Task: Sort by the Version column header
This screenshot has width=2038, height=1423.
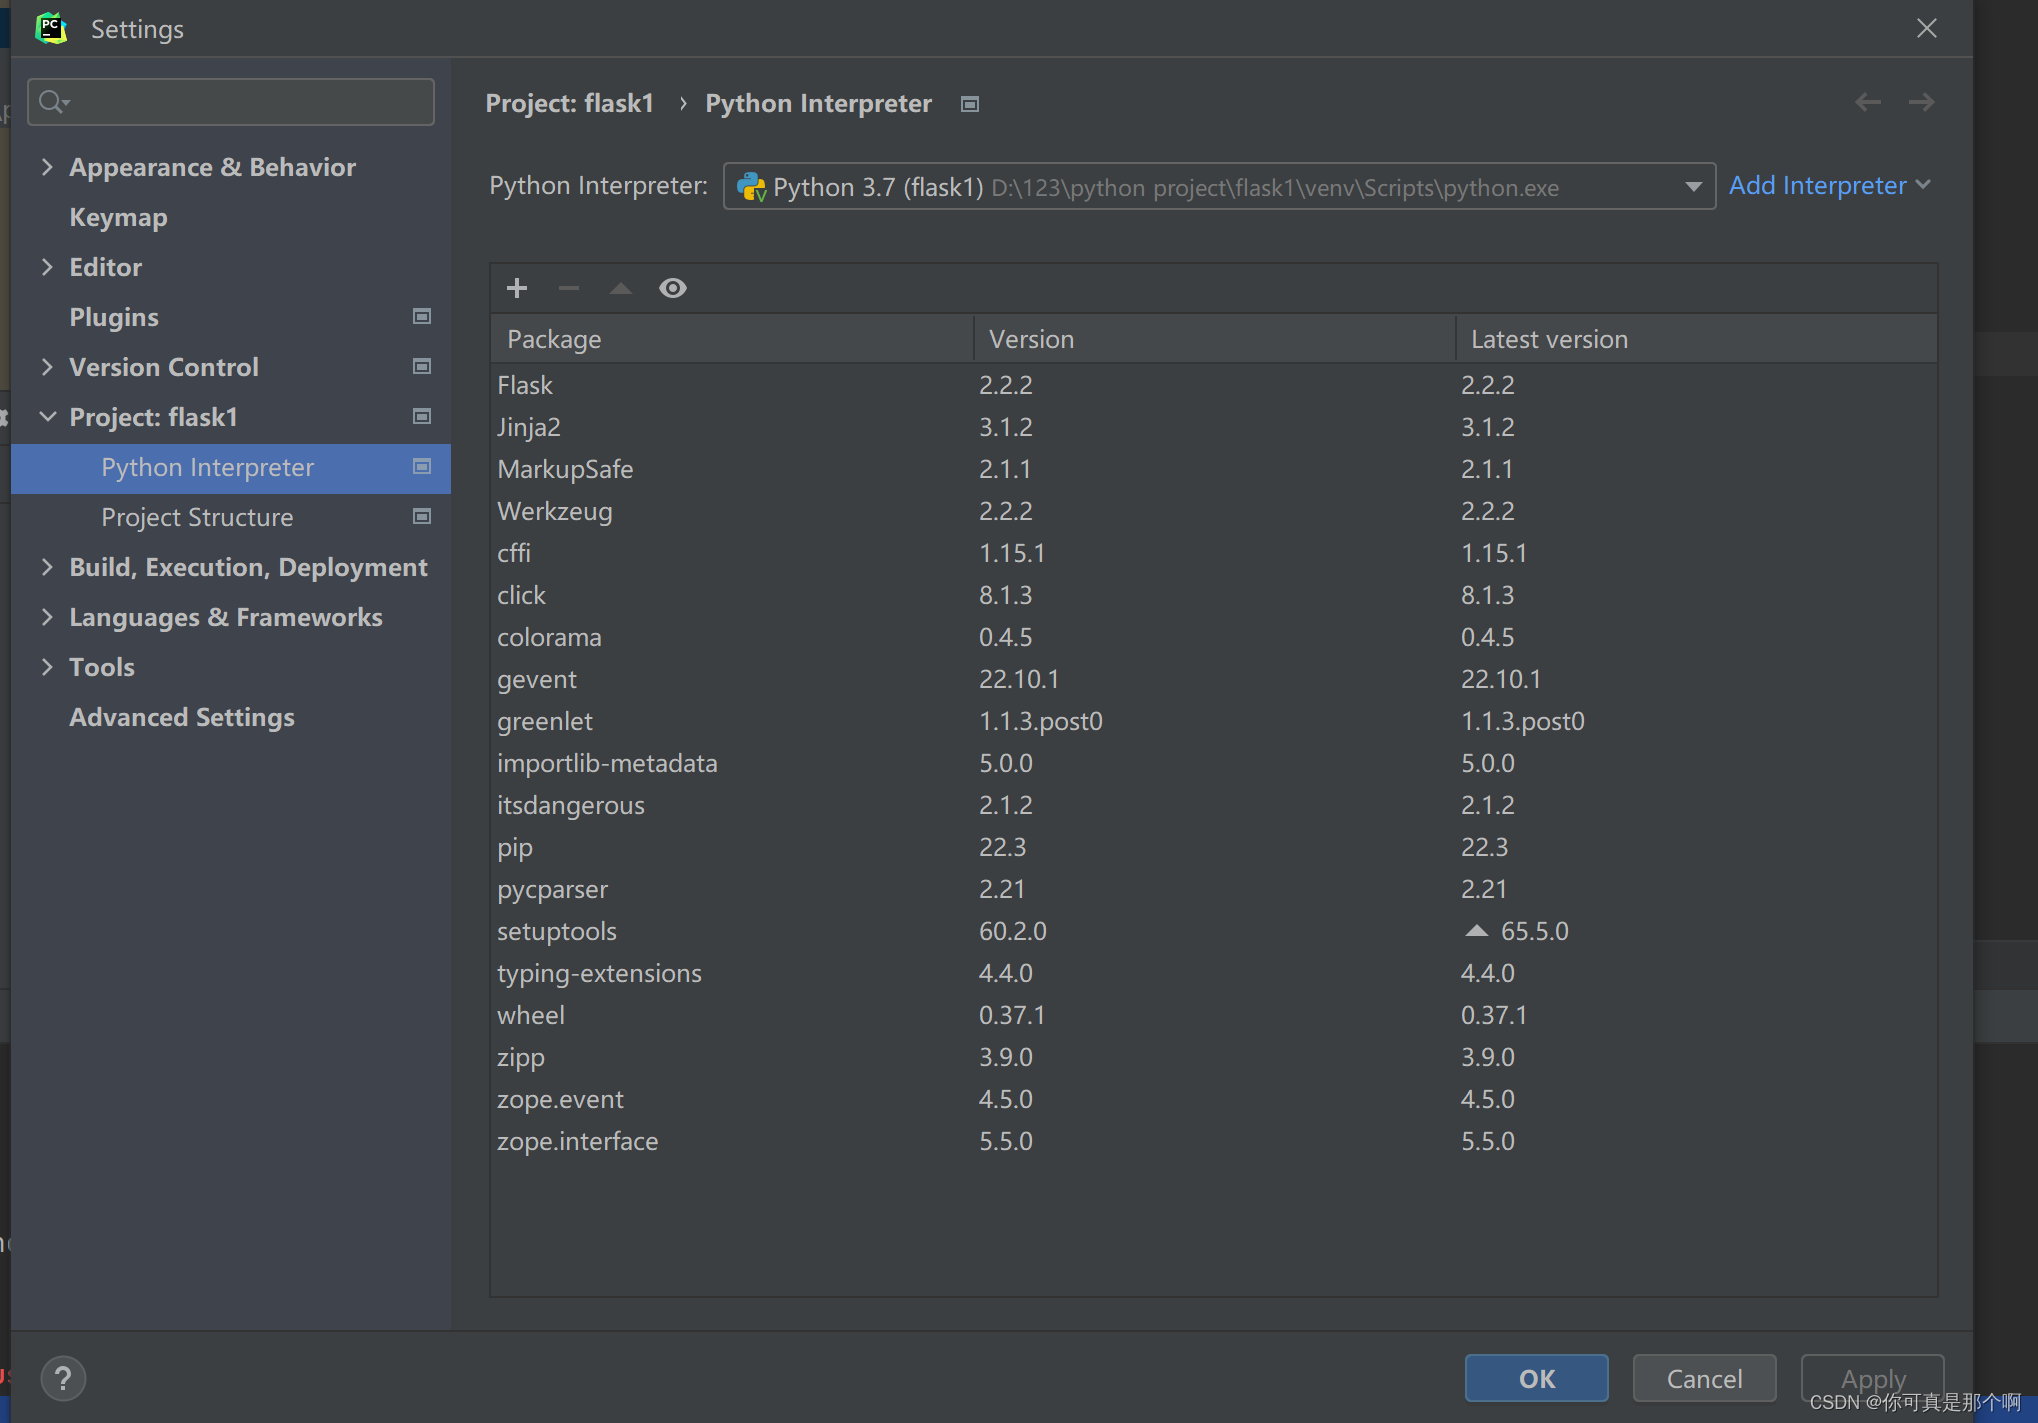Action: coord(1214,339)
